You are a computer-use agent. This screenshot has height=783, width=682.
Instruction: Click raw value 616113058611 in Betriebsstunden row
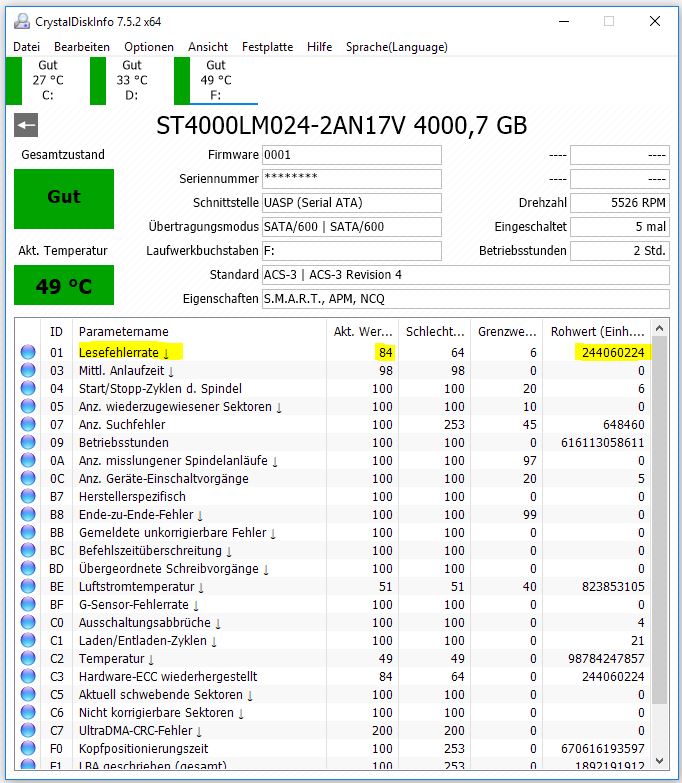[603, 442]
